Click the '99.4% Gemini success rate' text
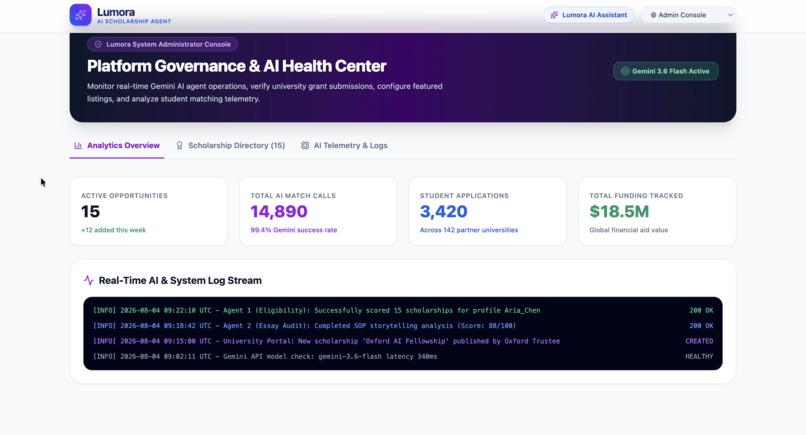The height and width of the screenshot is (435, 806). 294,230
